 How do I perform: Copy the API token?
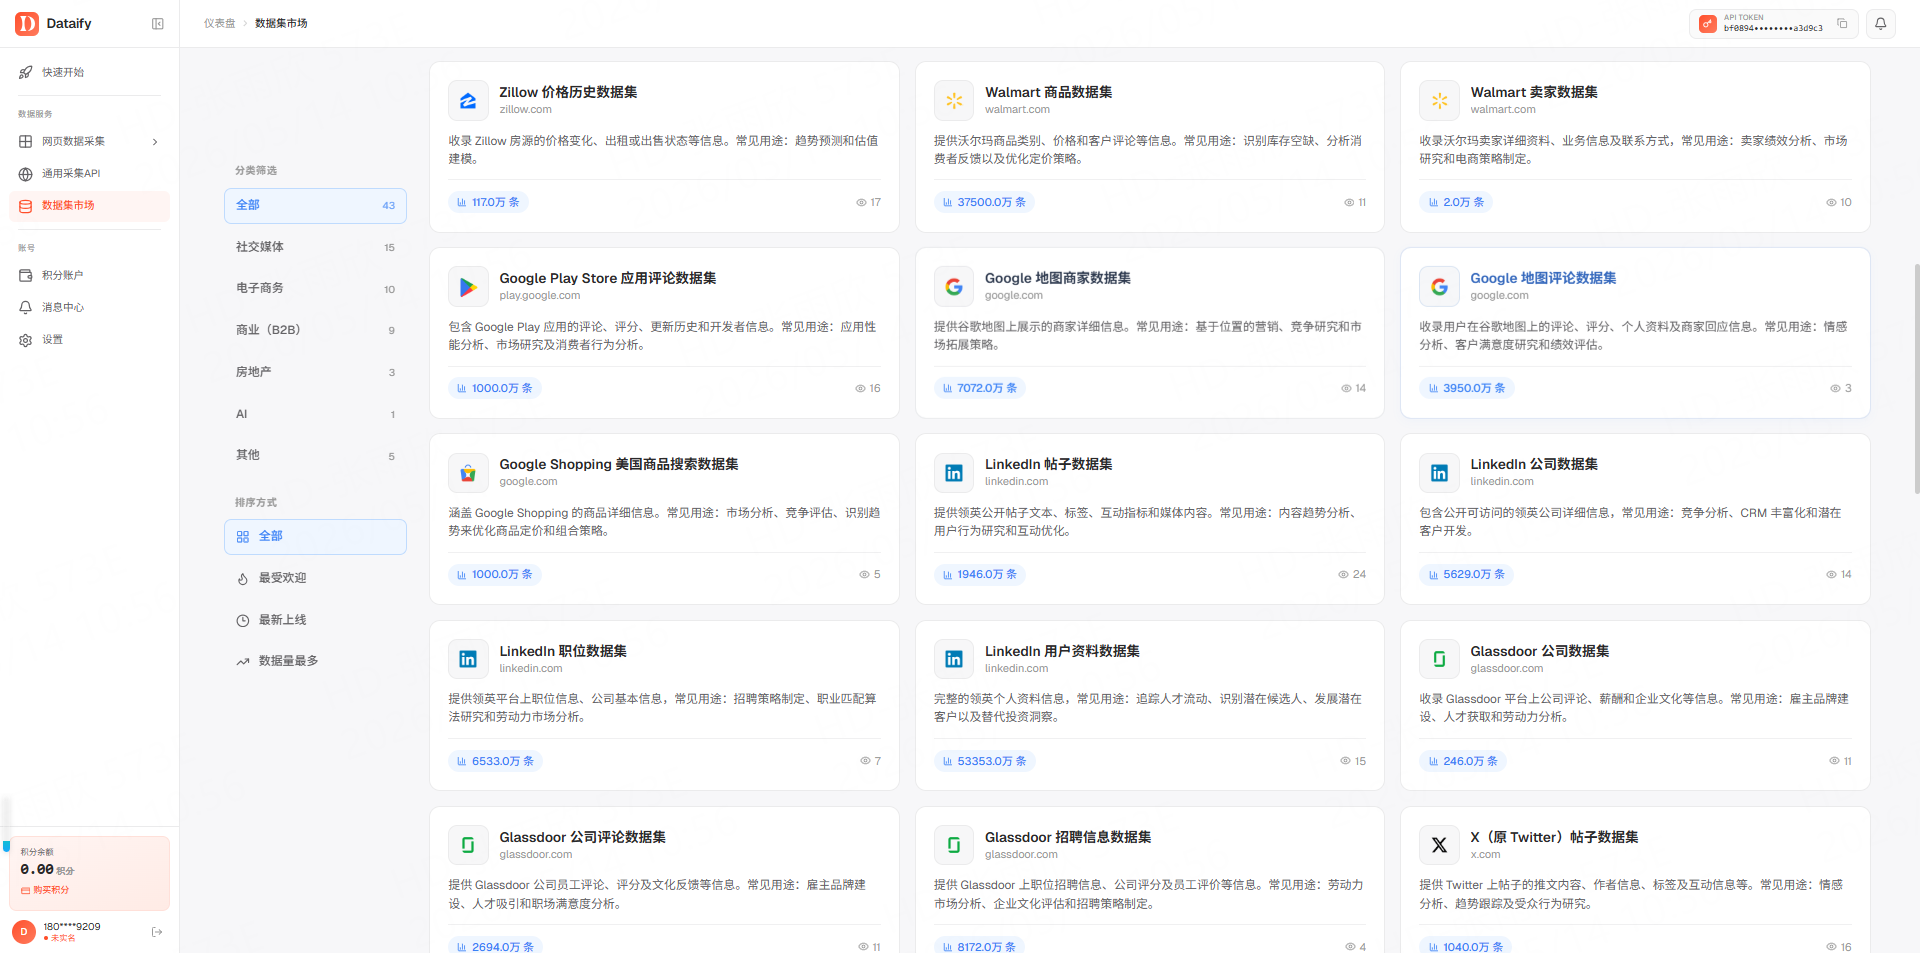coord(1842,23)
